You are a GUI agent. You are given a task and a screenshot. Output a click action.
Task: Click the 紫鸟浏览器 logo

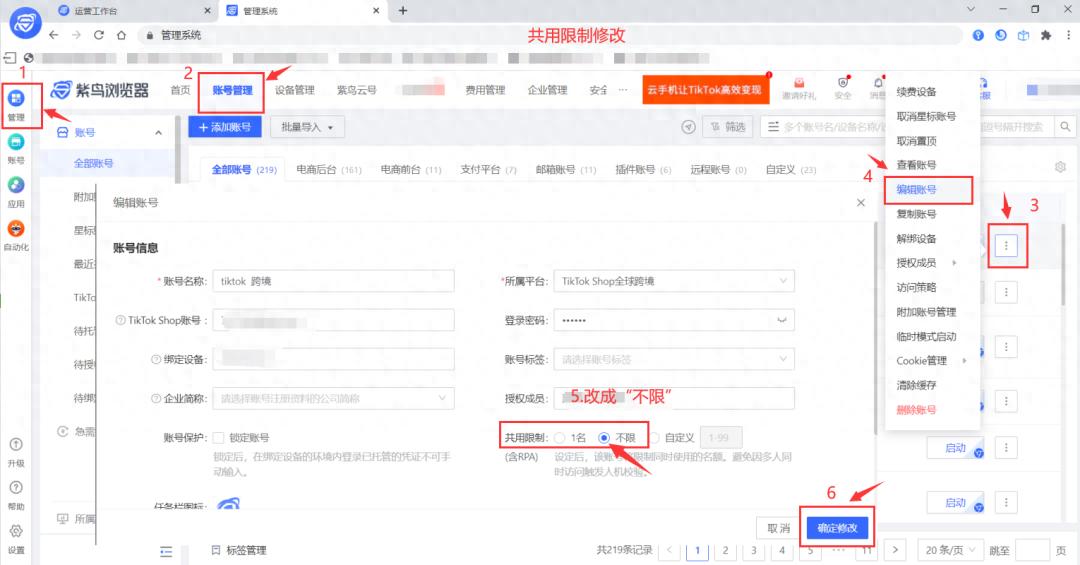(x=100, y=90)
